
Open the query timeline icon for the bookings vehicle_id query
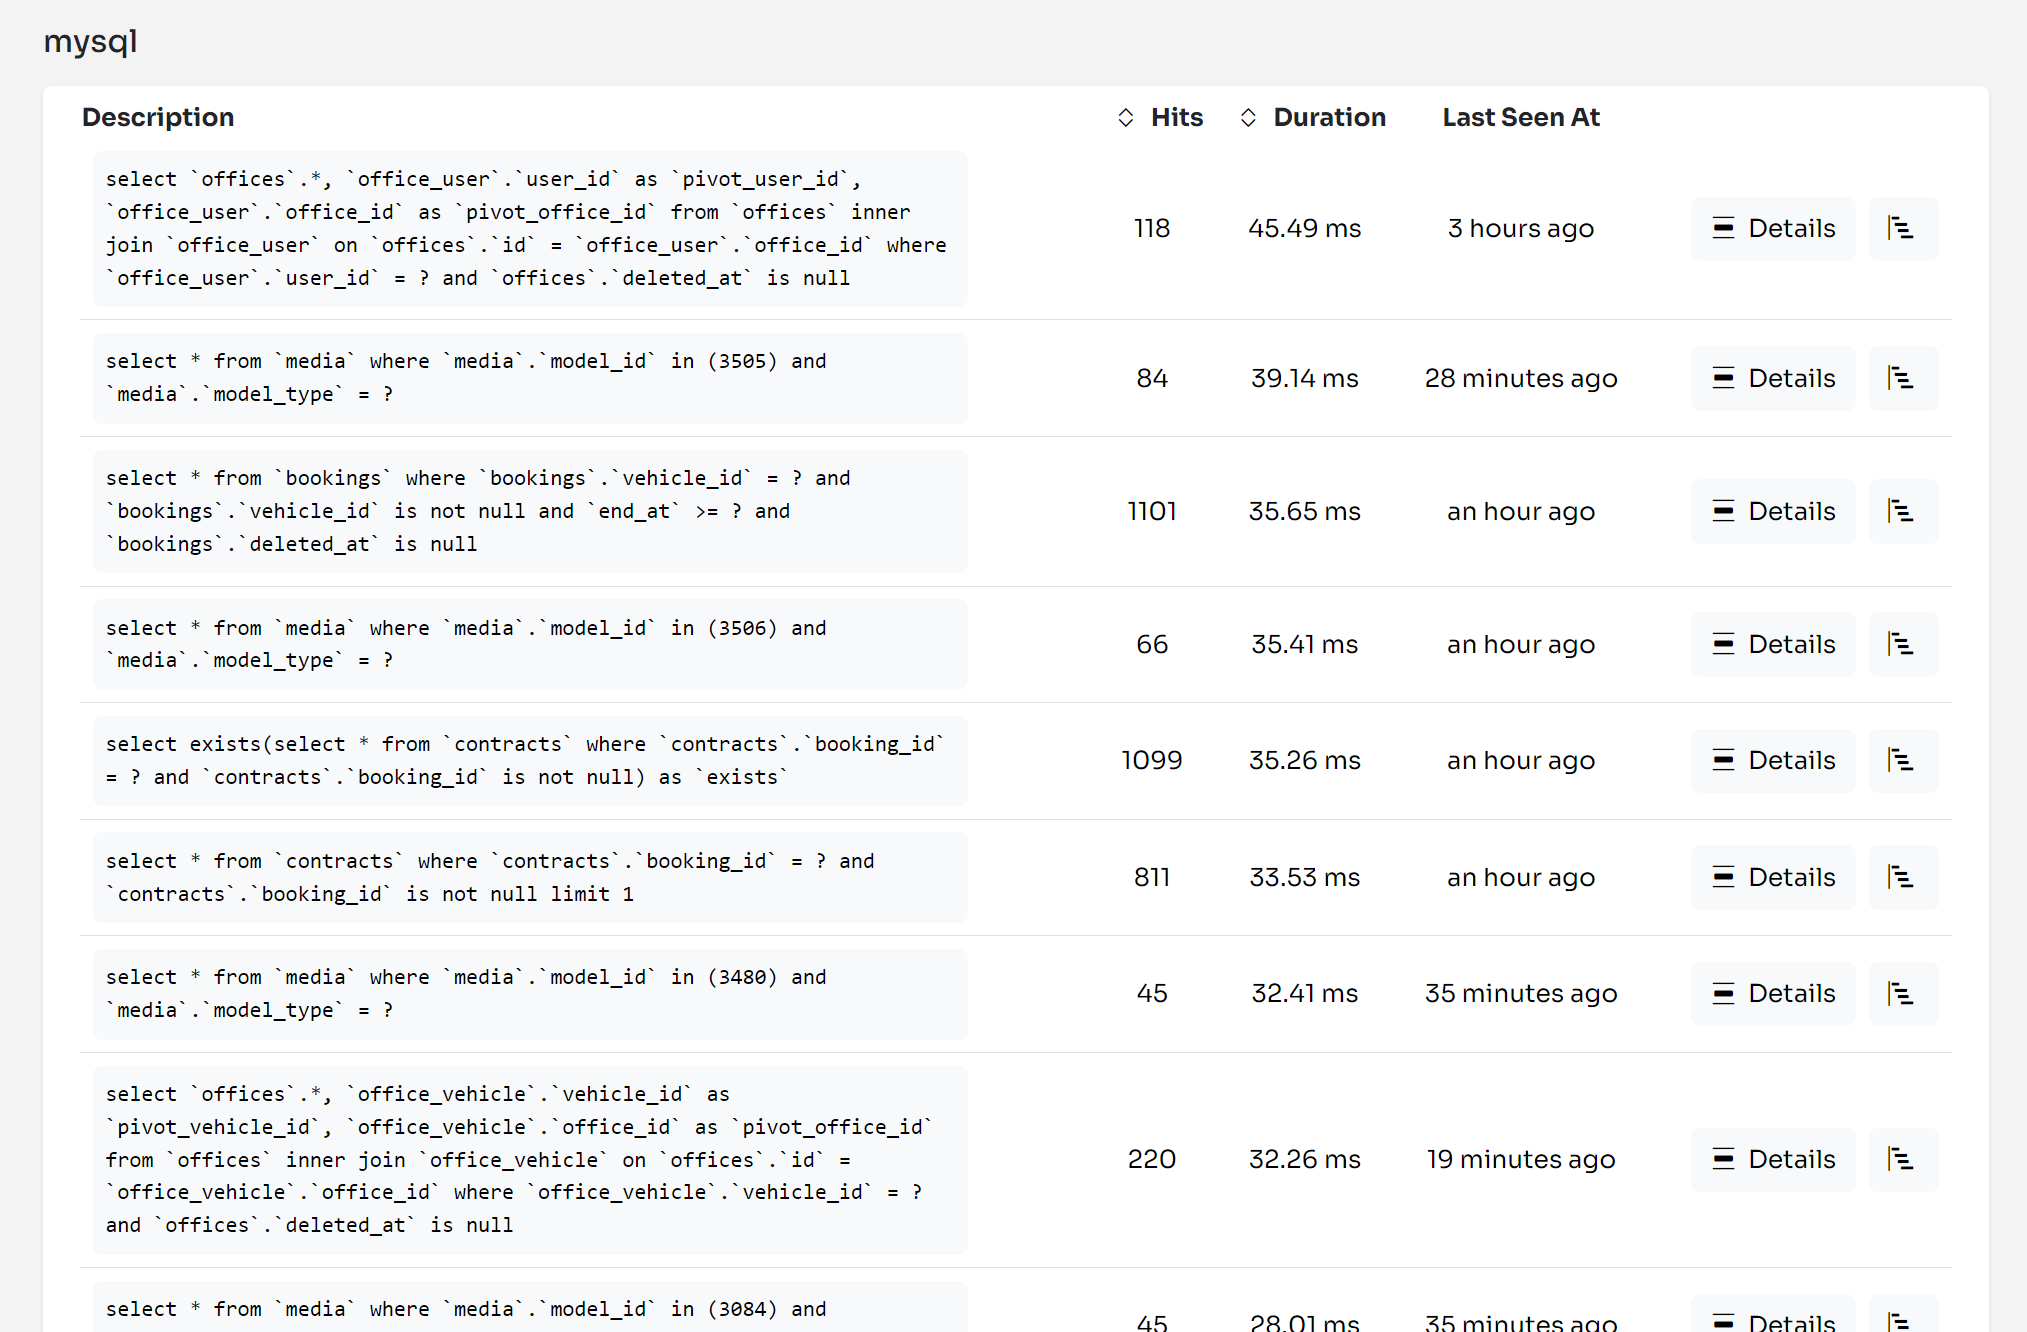click(1902, 511)
